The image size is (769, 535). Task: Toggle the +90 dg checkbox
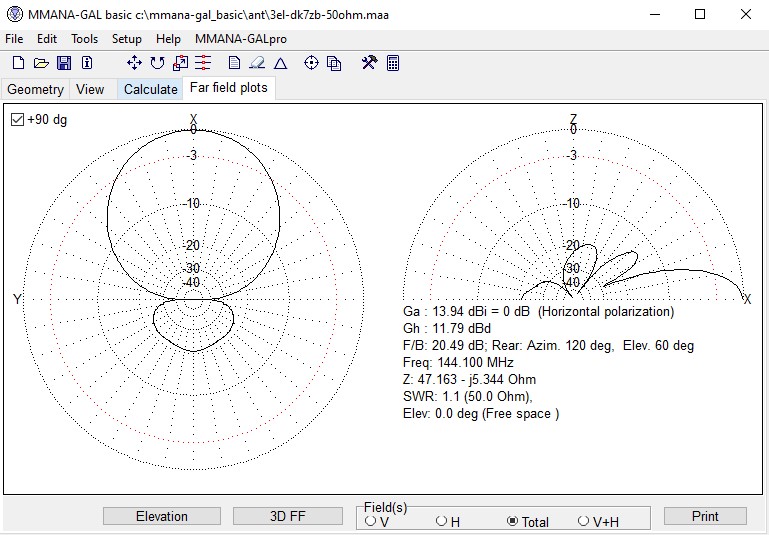click(x=17, y=120)
